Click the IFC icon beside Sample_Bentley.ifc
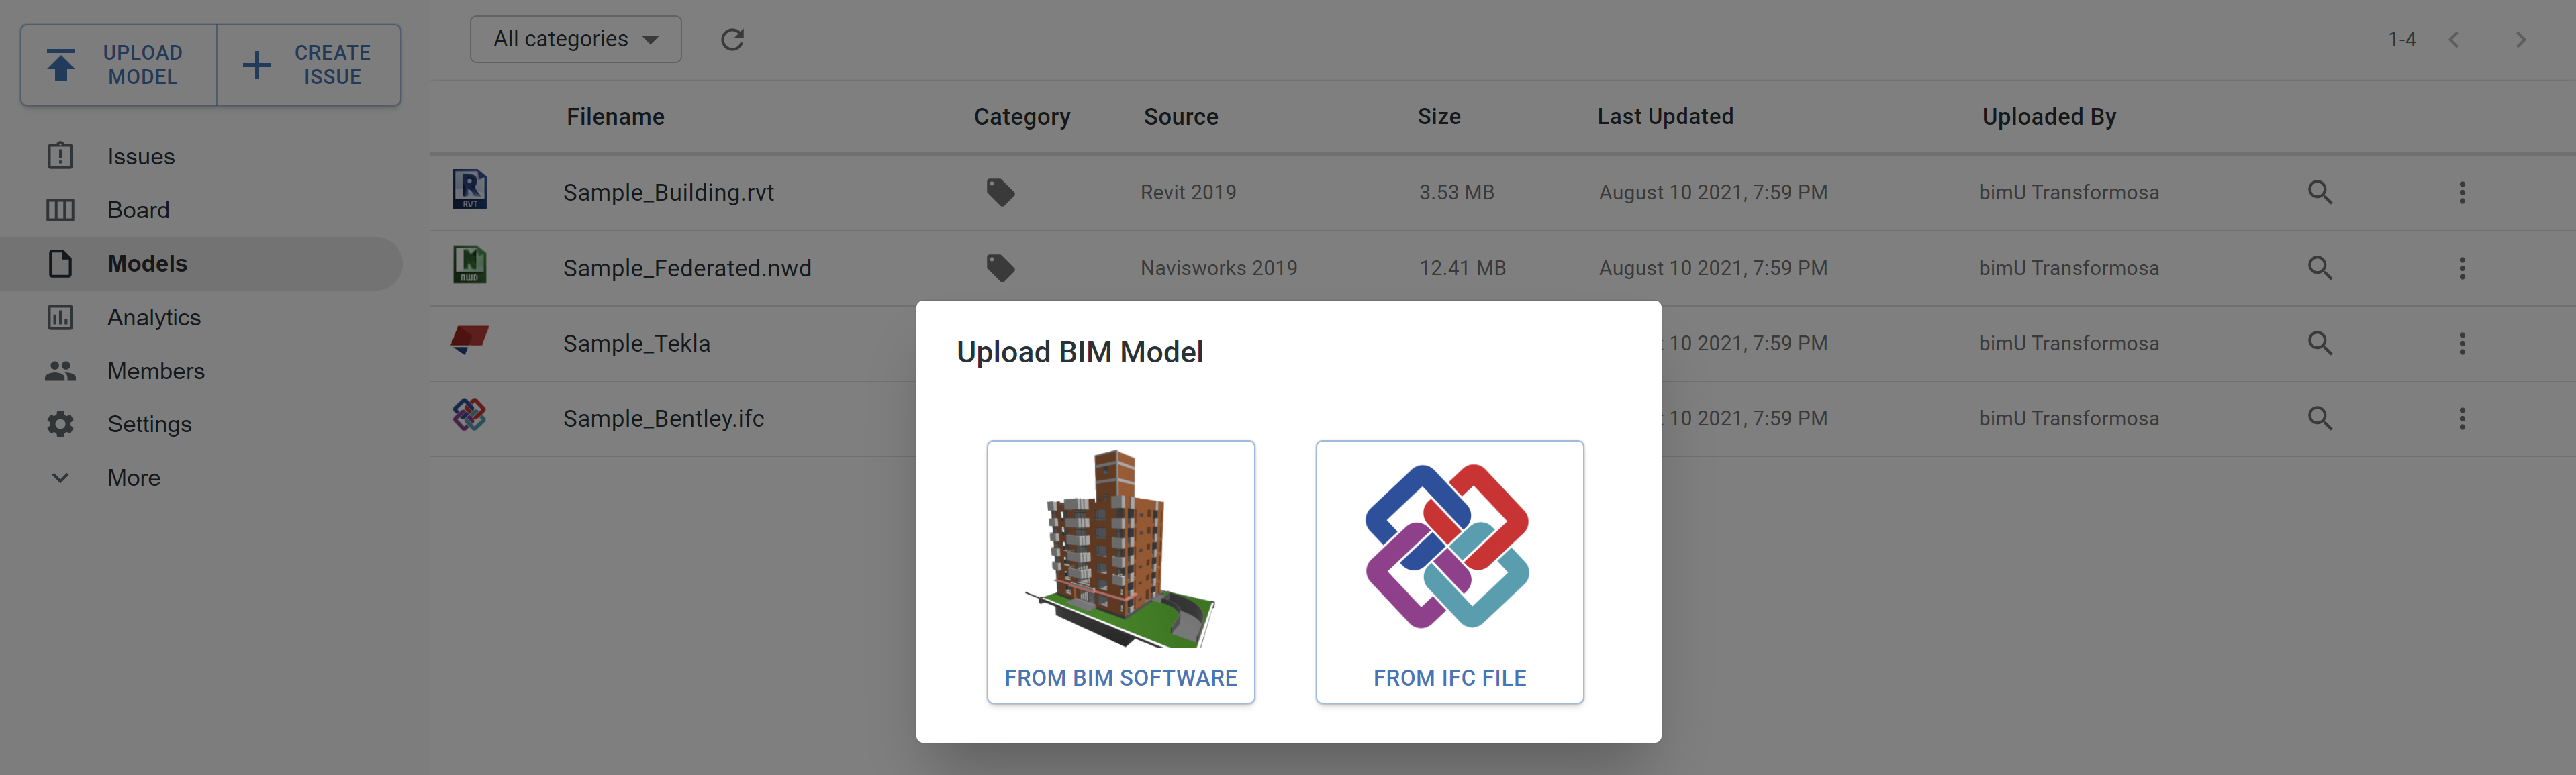The height and width of the screenshot is (775, 2576). coord(469,414)
